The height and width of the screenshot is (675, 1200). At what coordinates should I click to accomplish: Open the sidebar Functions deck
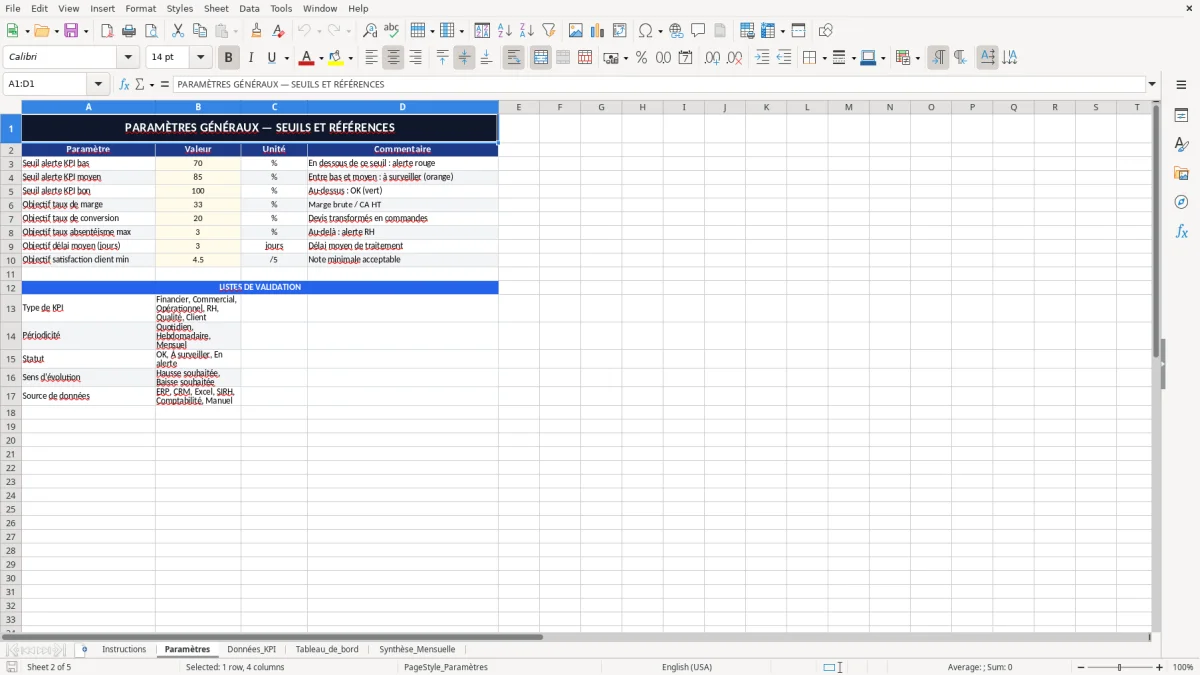1181,231
